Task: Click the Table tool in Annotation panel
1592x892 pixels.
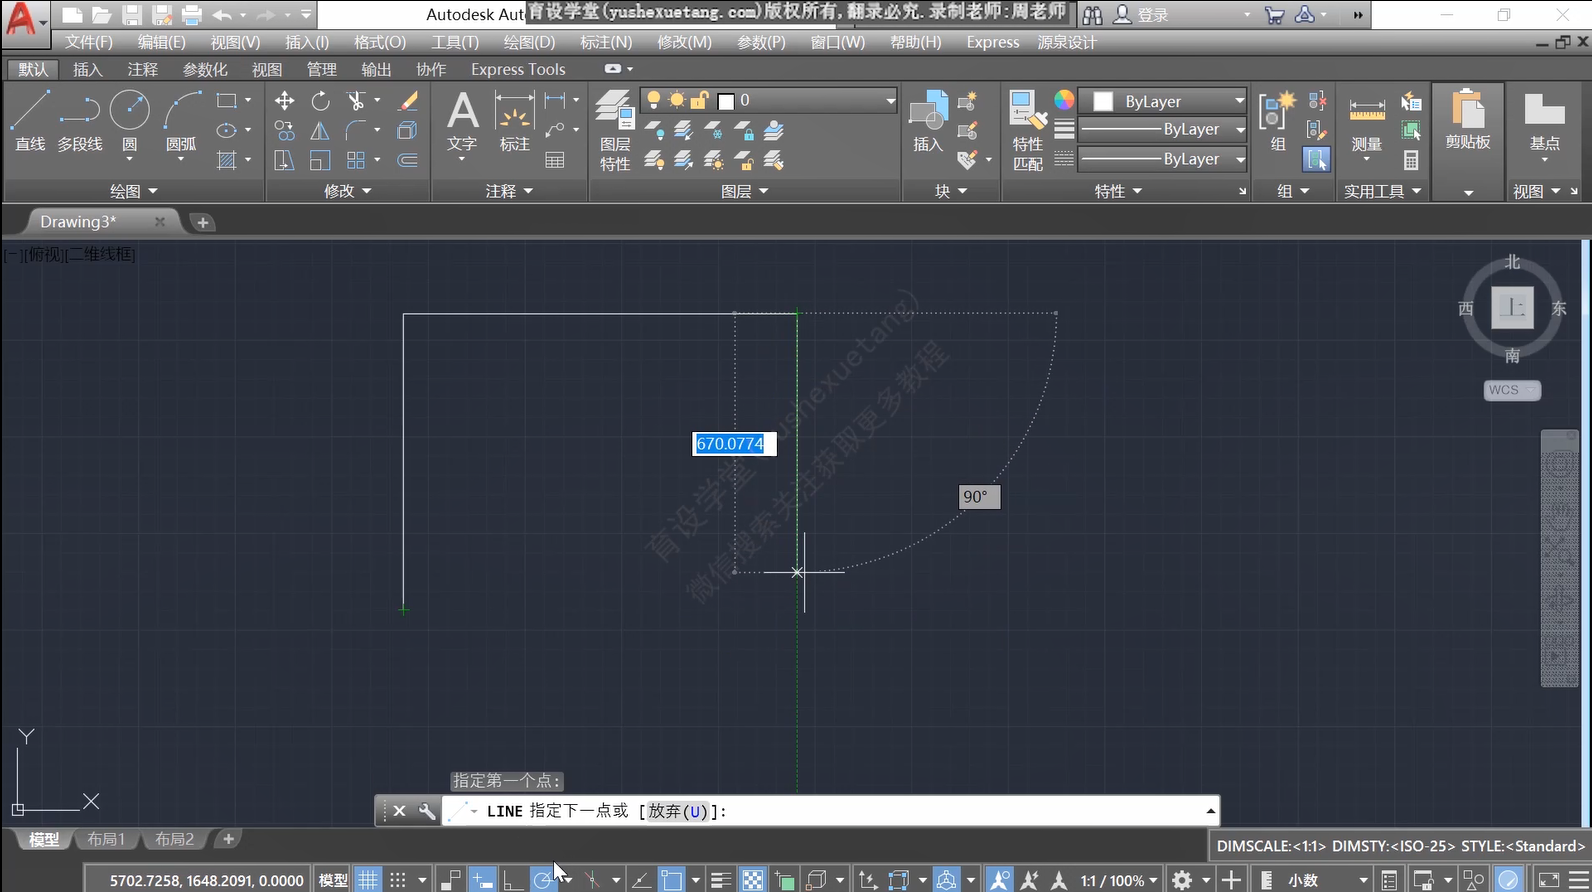Action: pyautogui.click(x=555, y=160)
